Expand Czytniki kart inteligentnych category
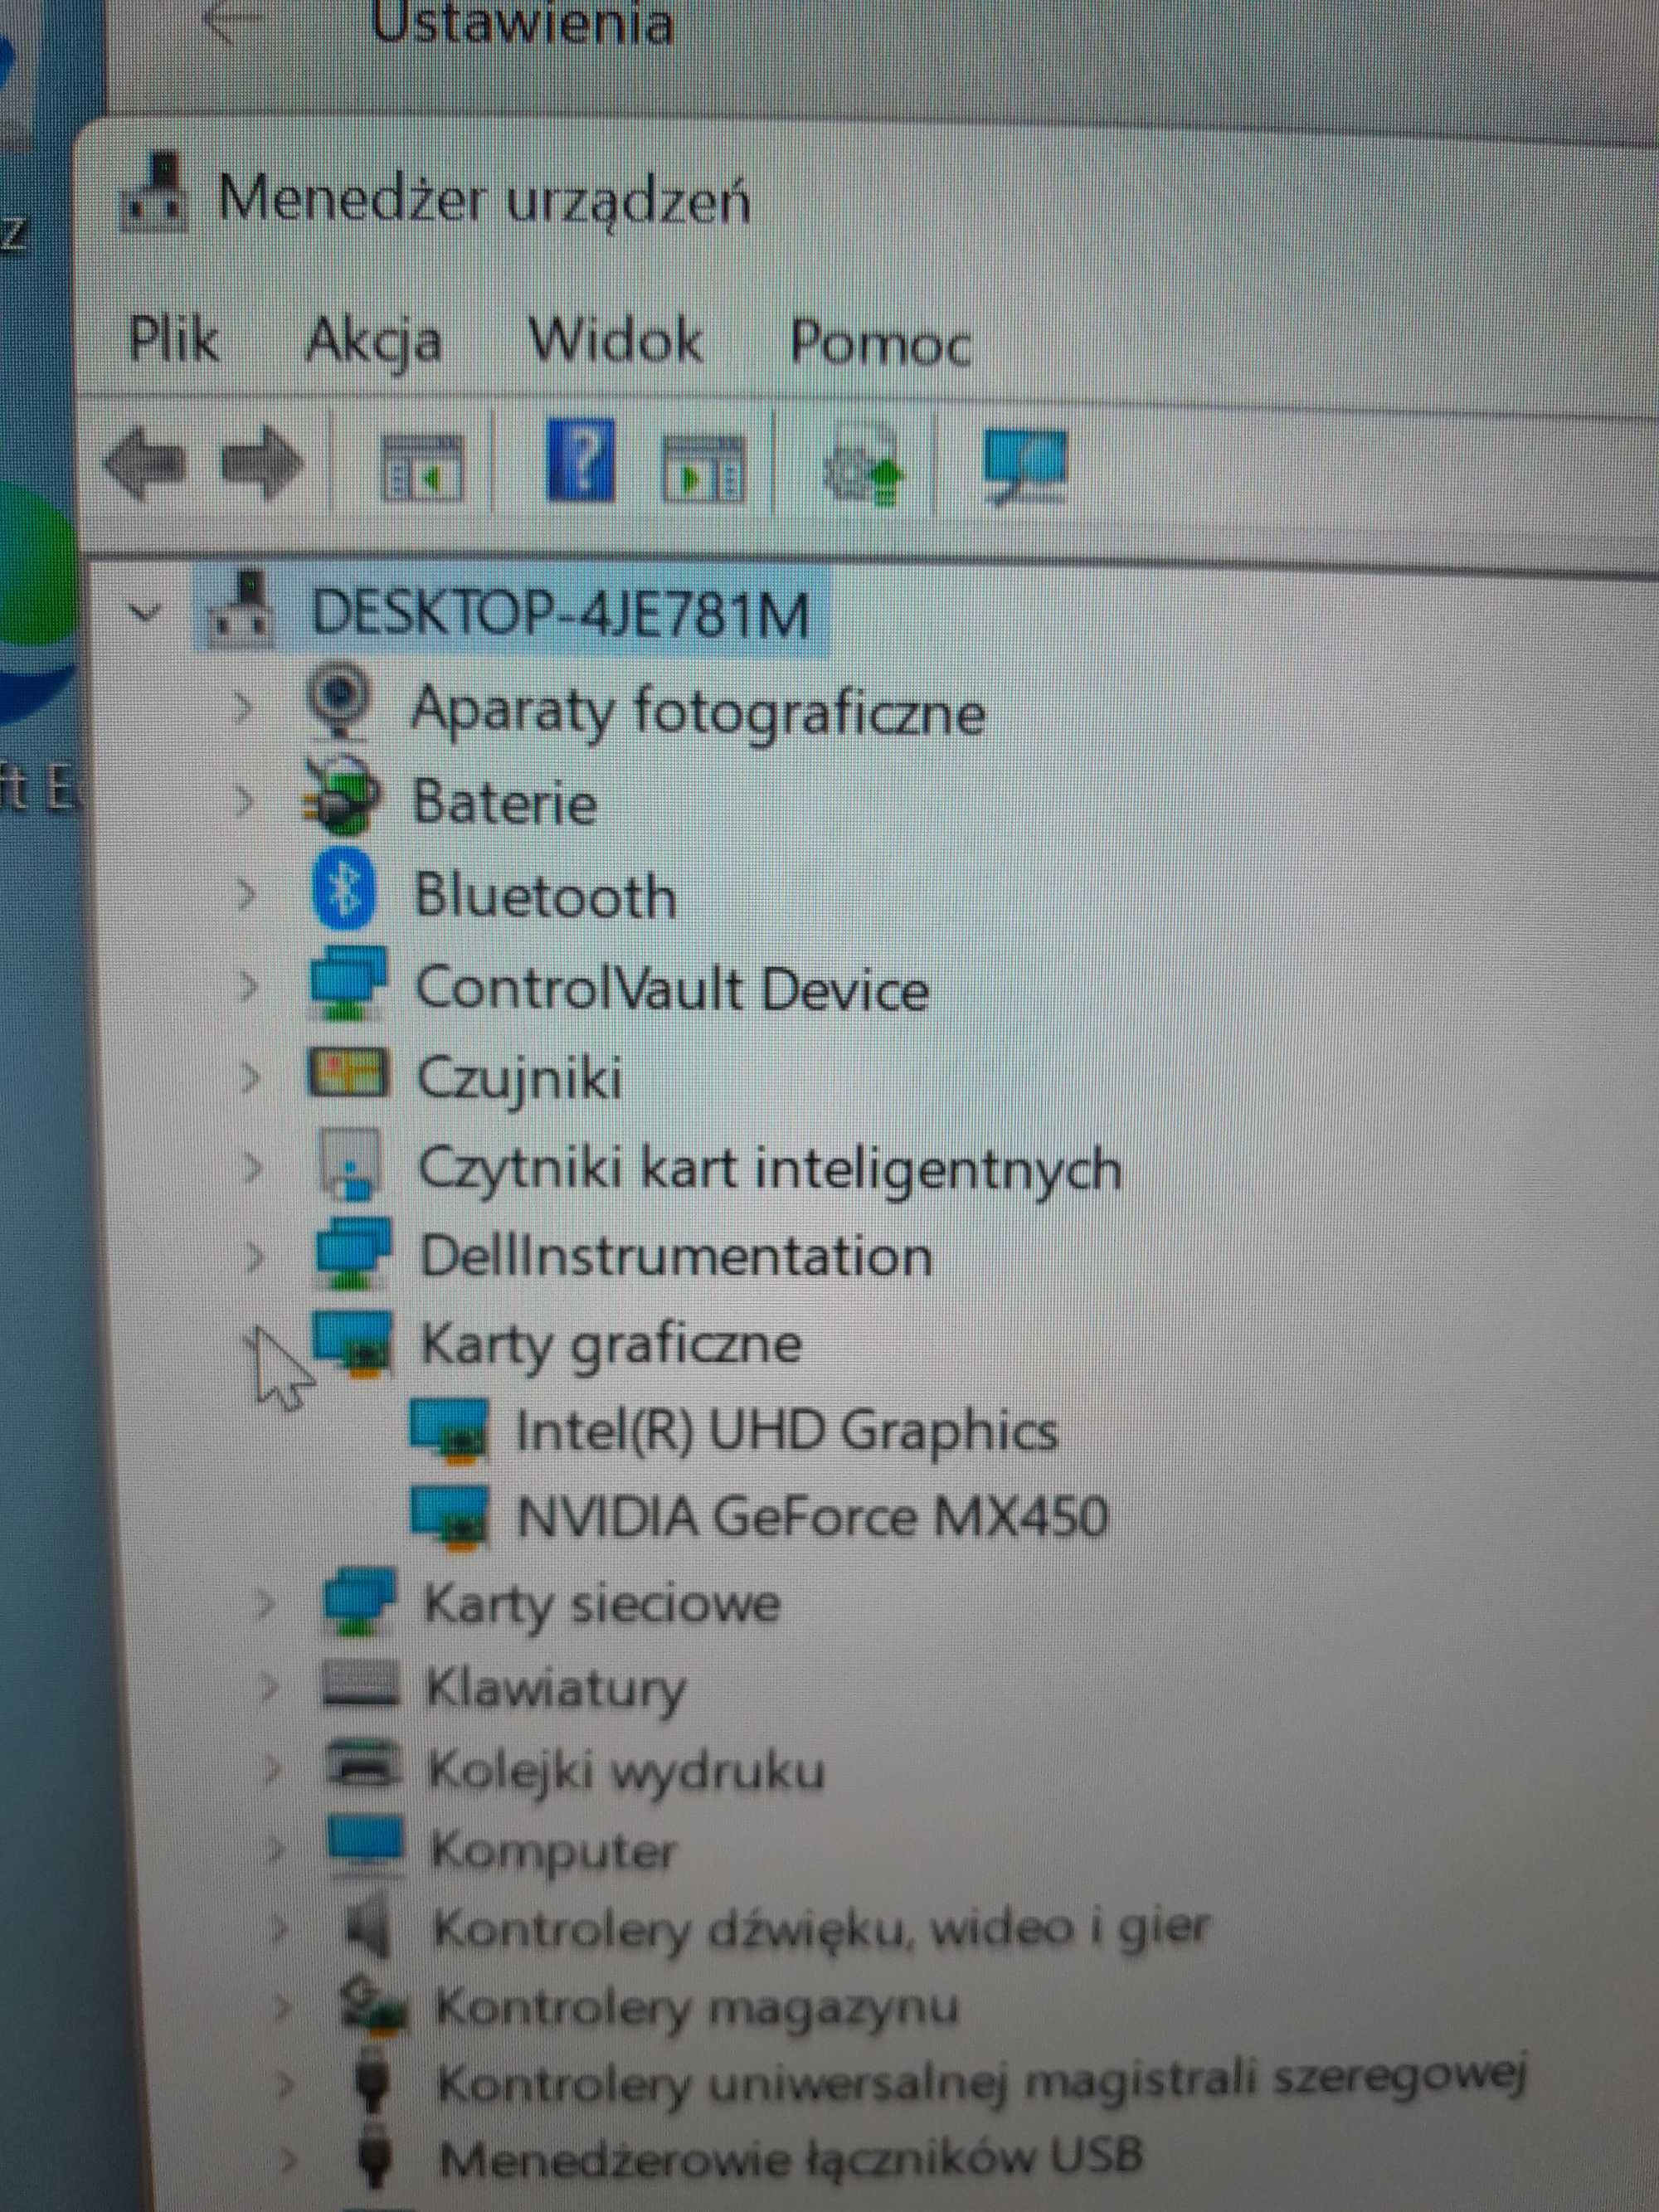Image resolution: width=1659 pixels, height=2212 pixels. pyautogui.click(x=254, y=1167)
